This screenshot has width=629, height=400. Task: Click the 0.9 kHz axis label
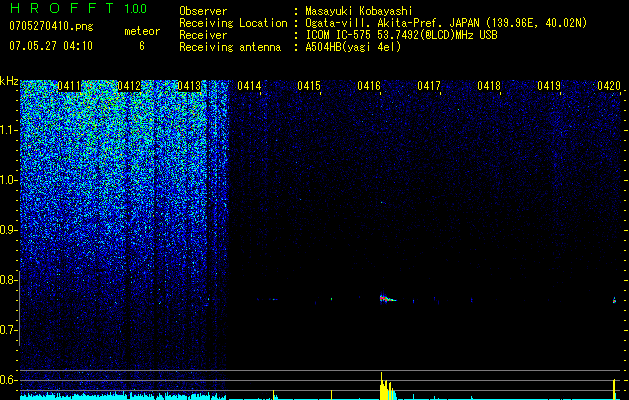[7, 230]
